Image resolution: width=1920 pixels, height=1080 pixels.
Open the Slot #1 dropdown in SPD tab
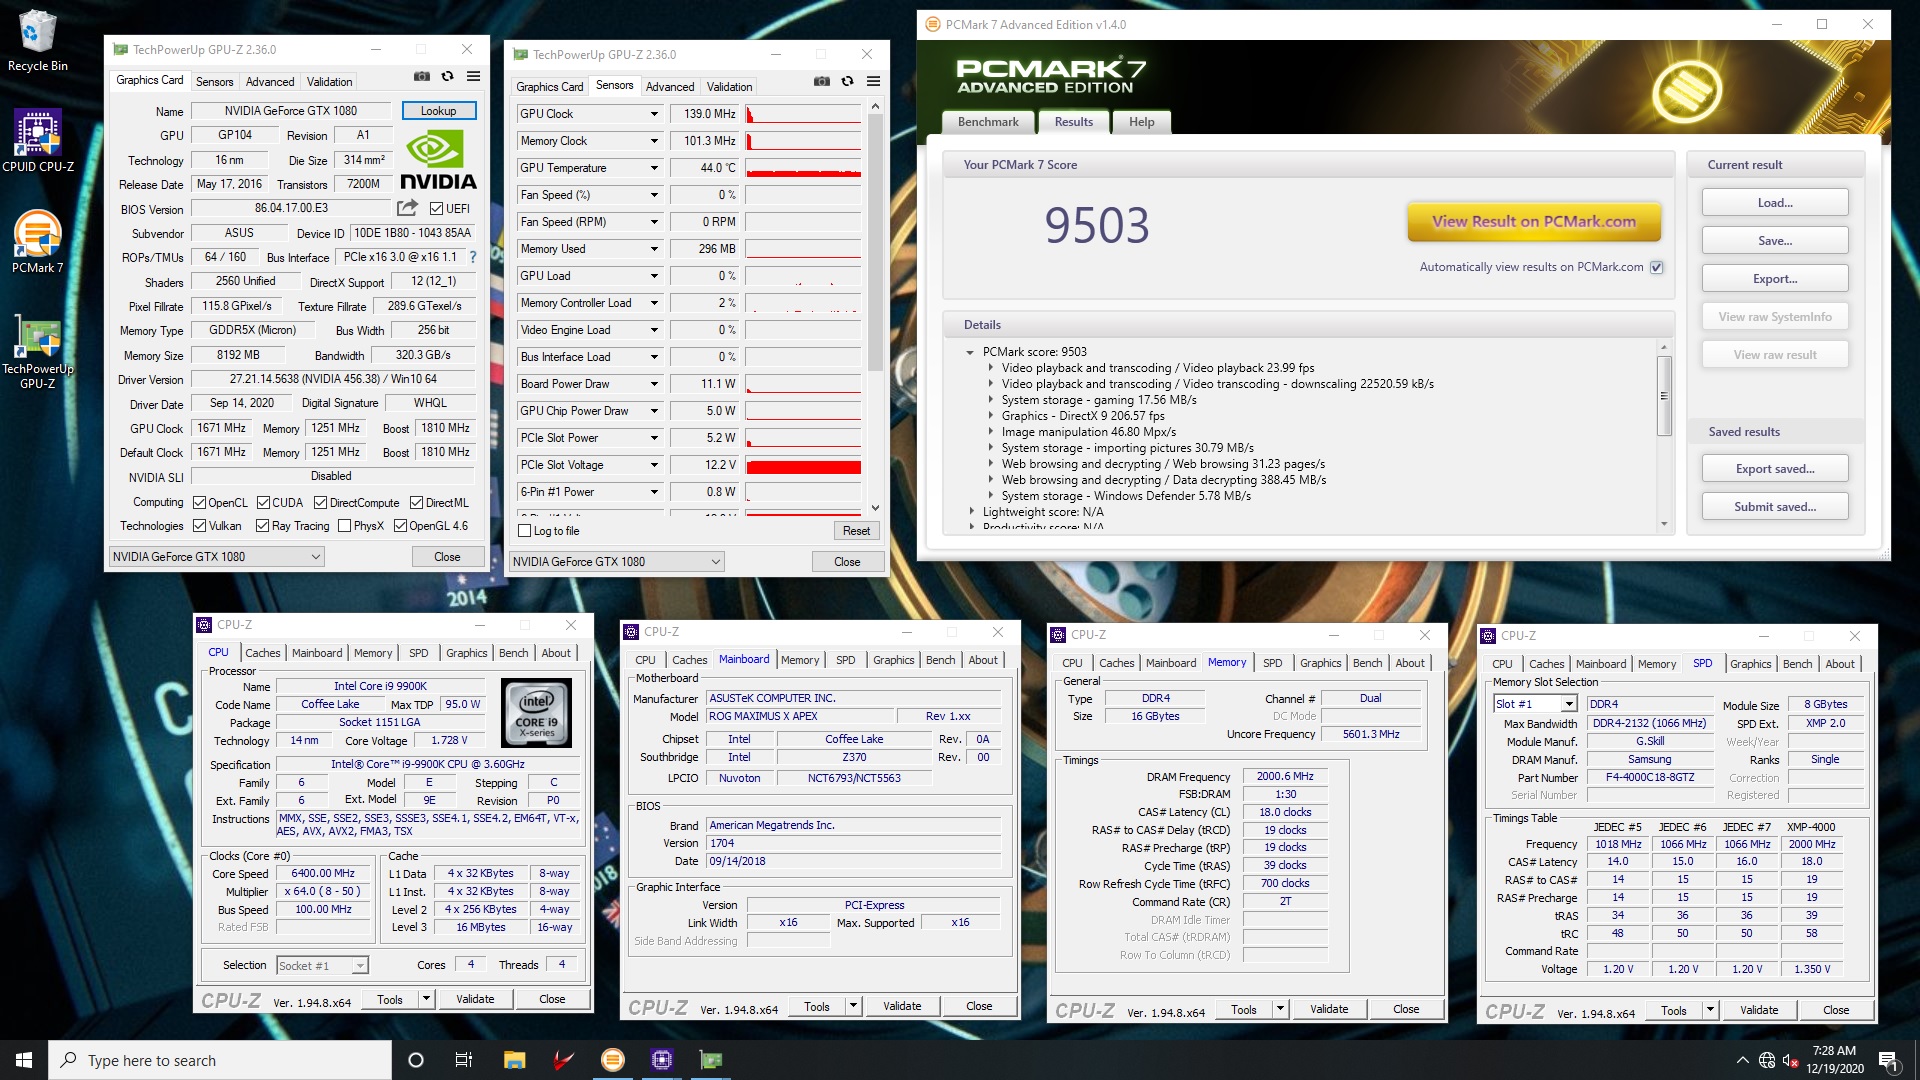(1535, 704)
